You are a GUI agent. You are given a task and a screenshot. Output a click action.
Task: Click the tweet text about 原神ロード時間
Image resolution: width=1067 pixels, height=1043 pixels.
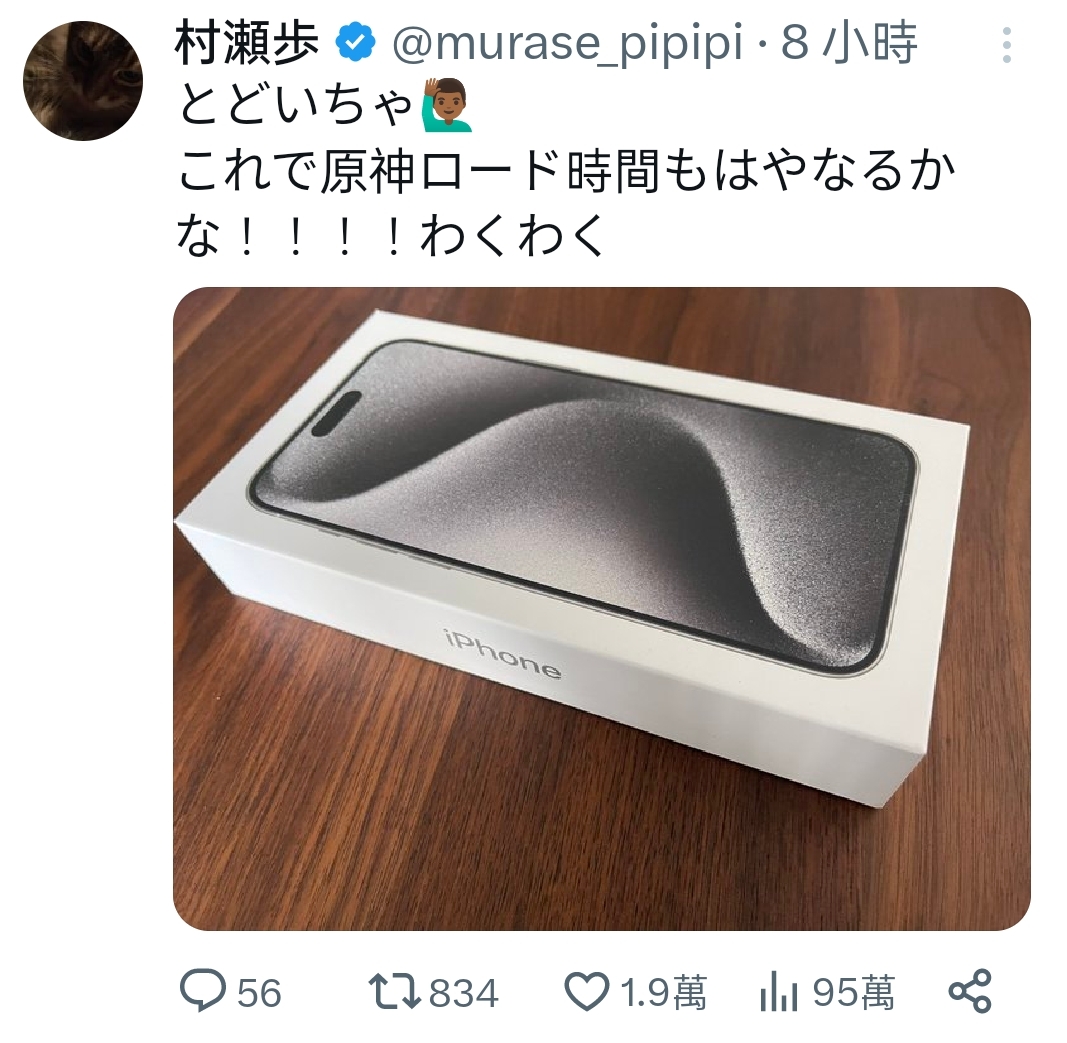(566, 171)
